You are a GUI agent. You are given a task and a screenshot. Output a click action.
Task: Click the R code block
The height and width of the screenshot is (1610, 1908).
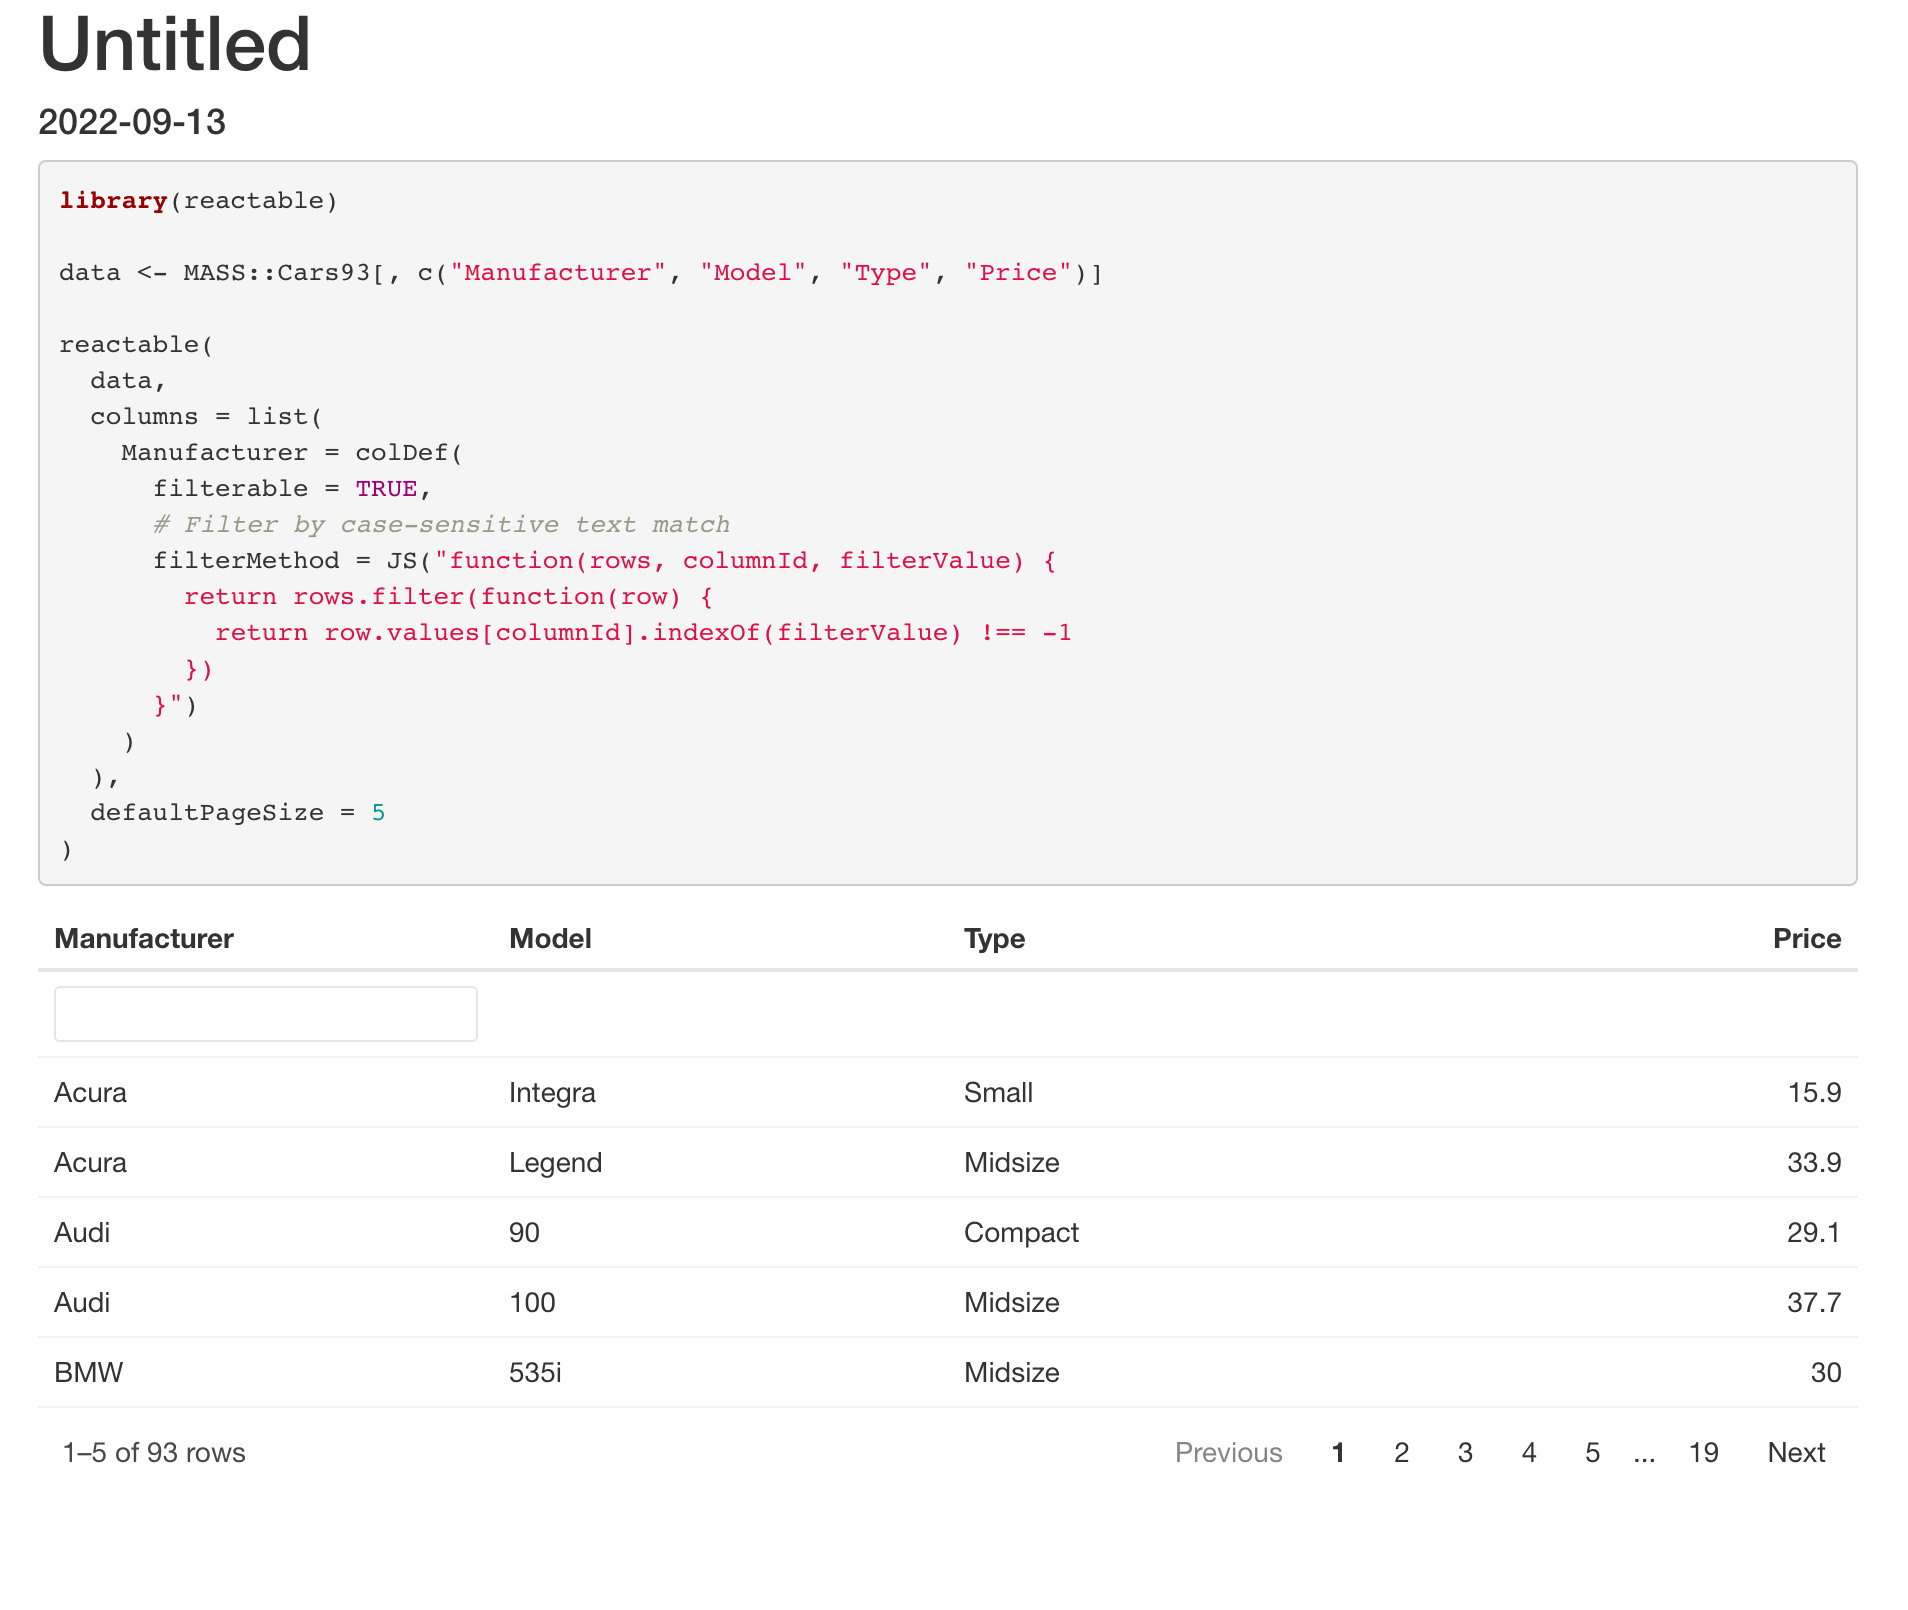pyautogui.click(x=947, y=523)
